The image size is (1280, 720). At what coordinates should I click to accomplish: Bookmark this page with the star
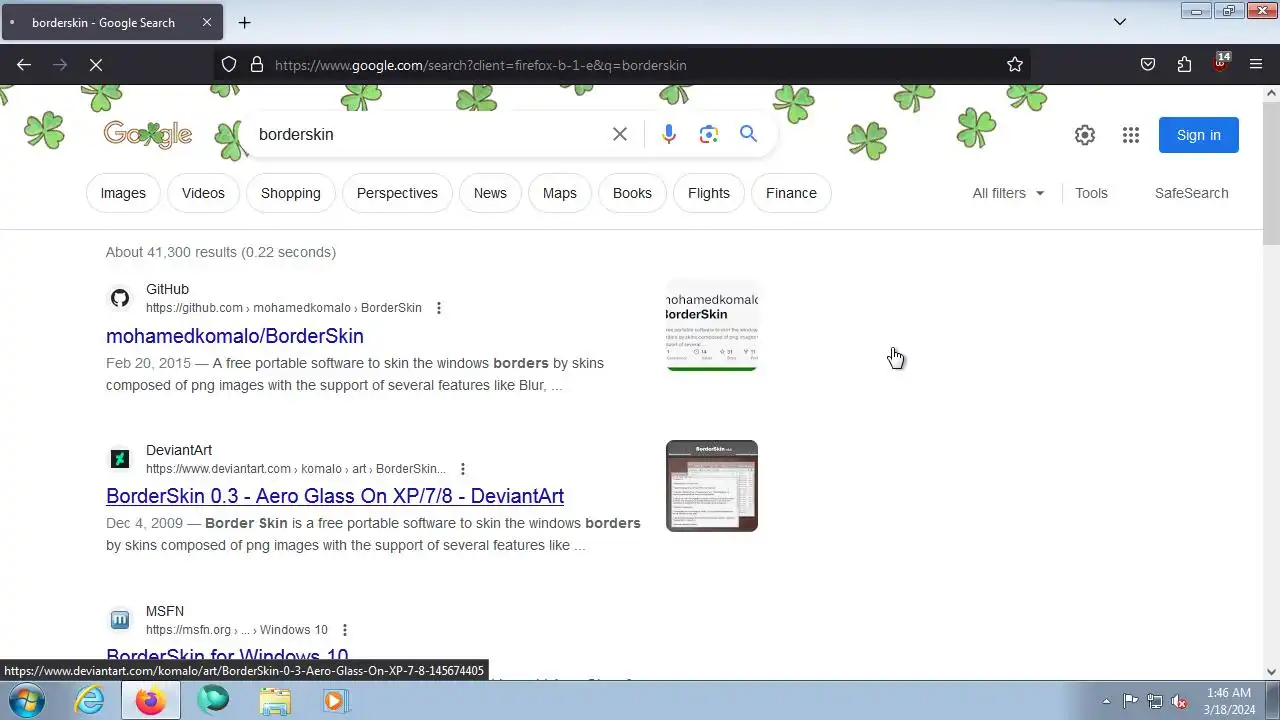point(1015,65)
